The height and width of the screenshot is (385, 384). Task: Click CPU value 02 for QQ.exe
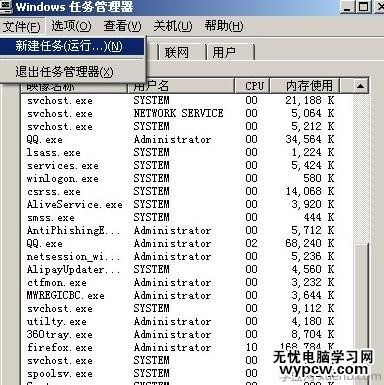pos(252,243)
